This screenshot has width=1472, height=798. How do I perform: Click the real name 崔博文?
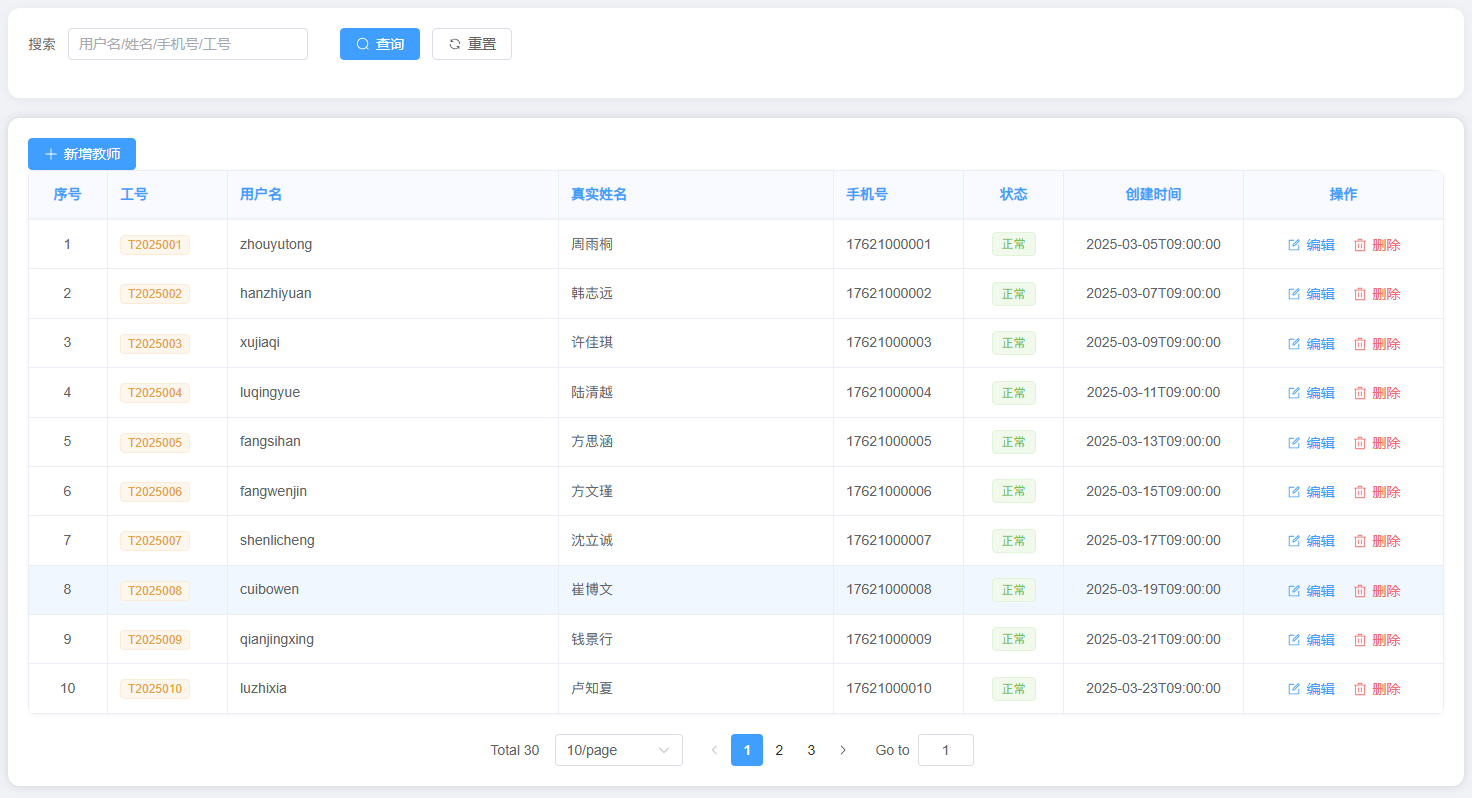[x=592, y=590]
